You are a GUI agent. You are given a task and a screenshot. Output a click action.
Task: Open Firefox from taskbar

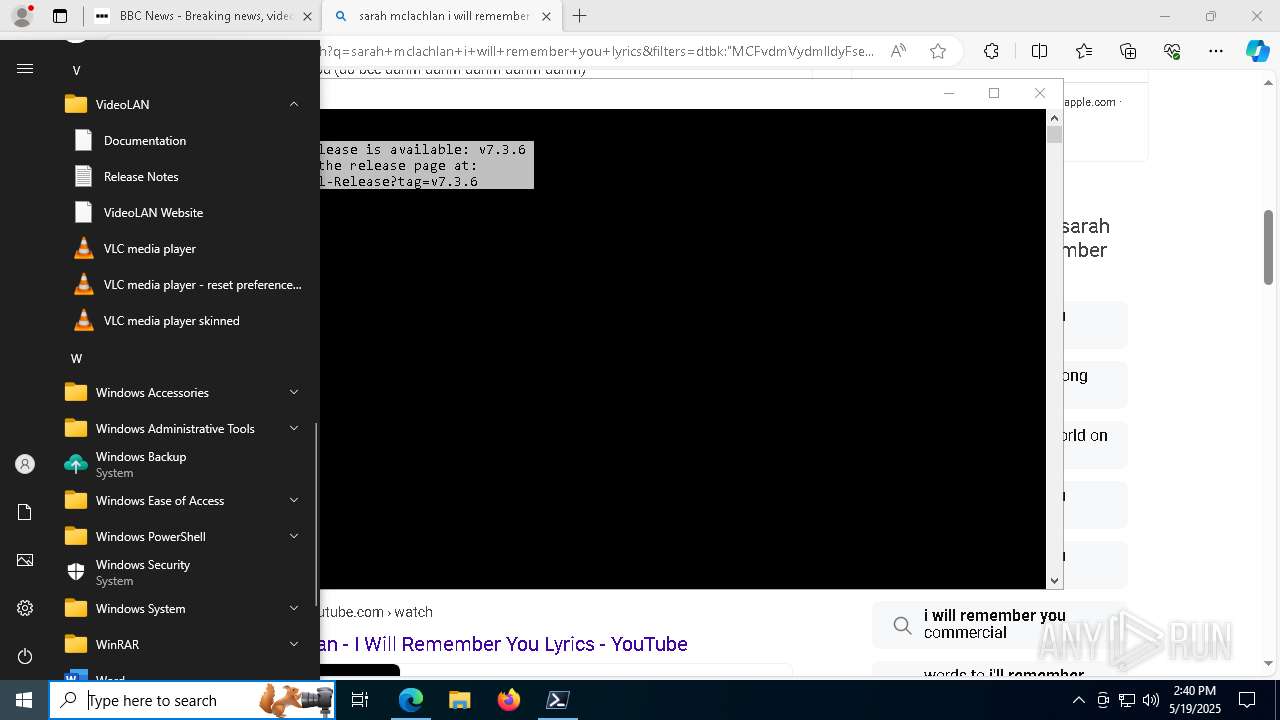point(508,700)
